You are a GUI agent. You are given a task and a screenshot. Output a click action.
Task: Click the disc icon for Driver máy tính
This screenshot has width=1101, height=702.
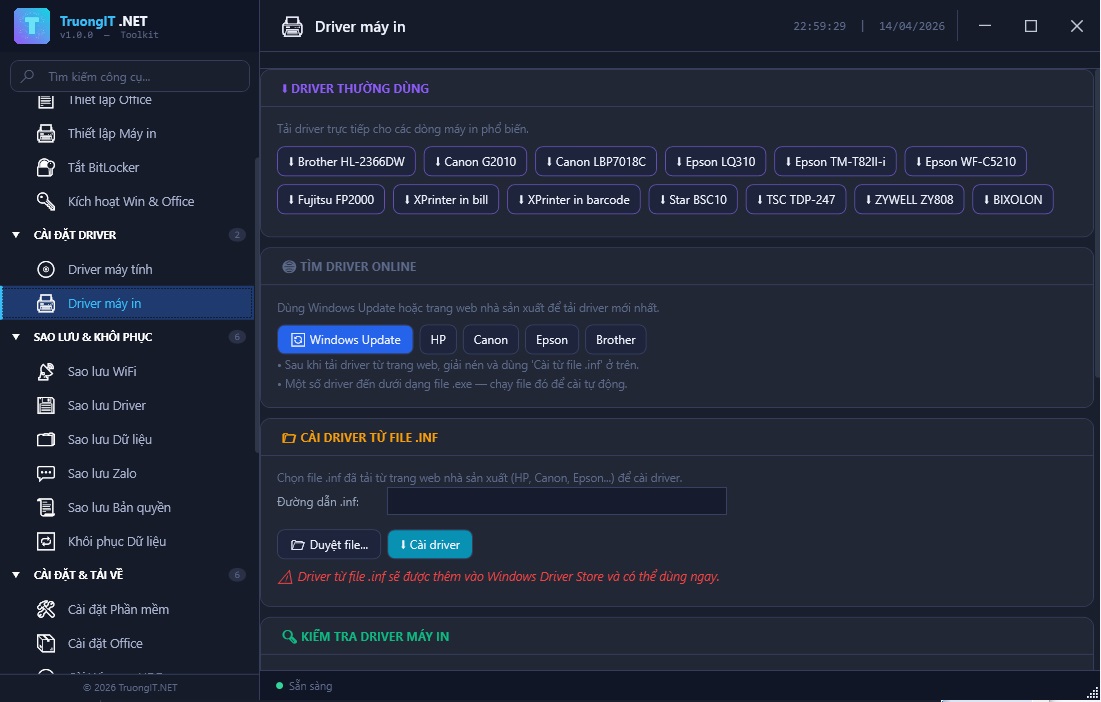point(46,269)
